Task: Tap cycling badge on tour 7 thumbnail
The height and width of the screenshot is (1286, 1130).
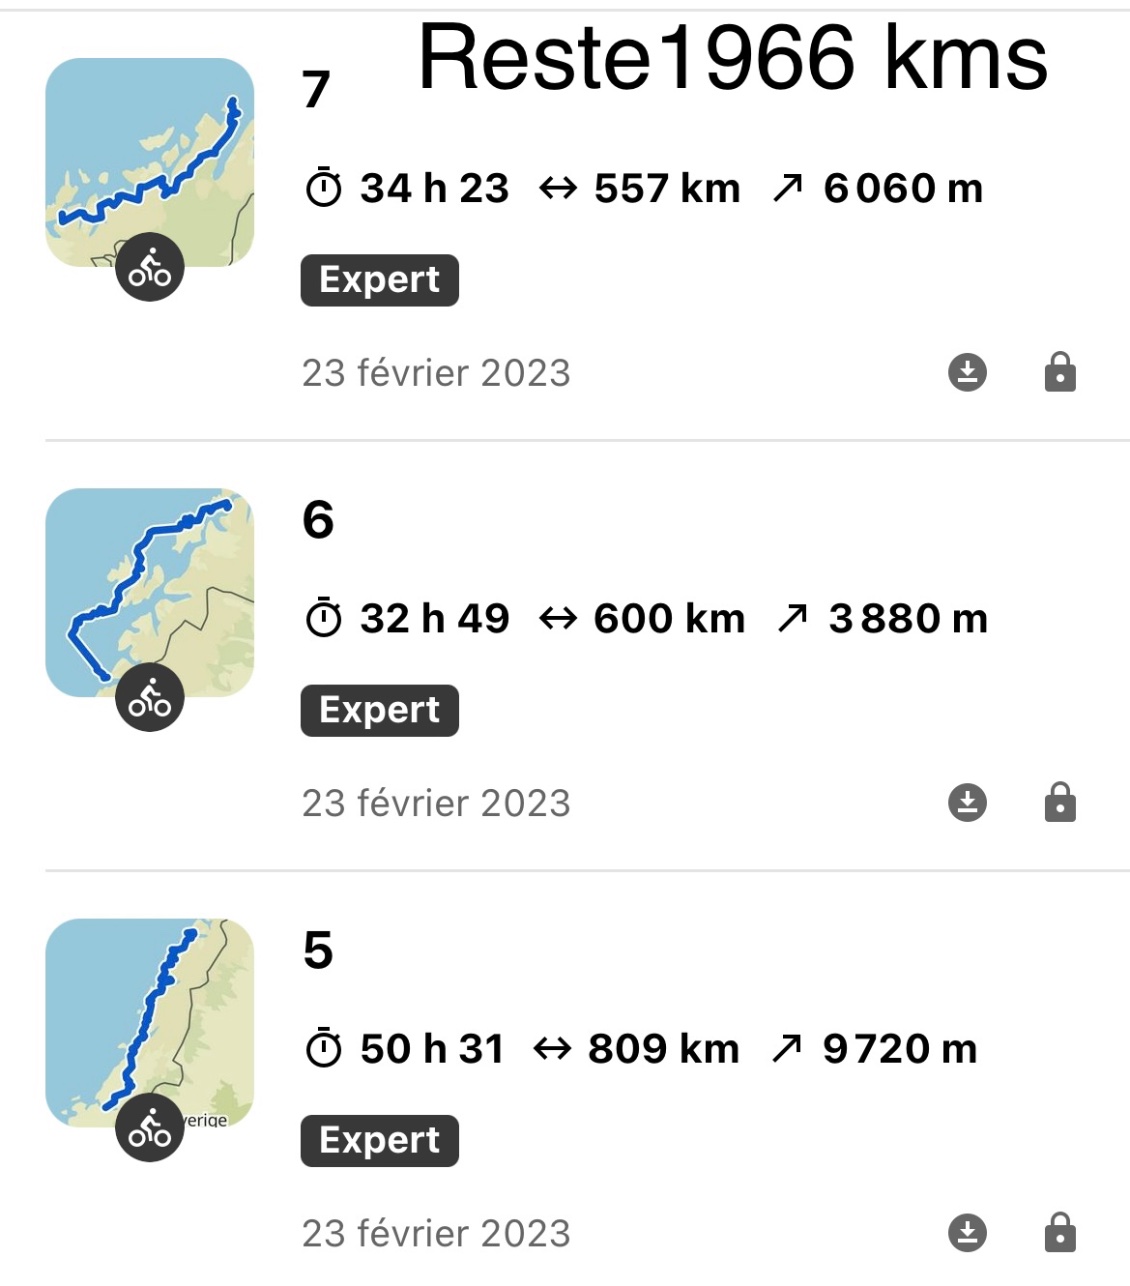Action: coord(150,267)
